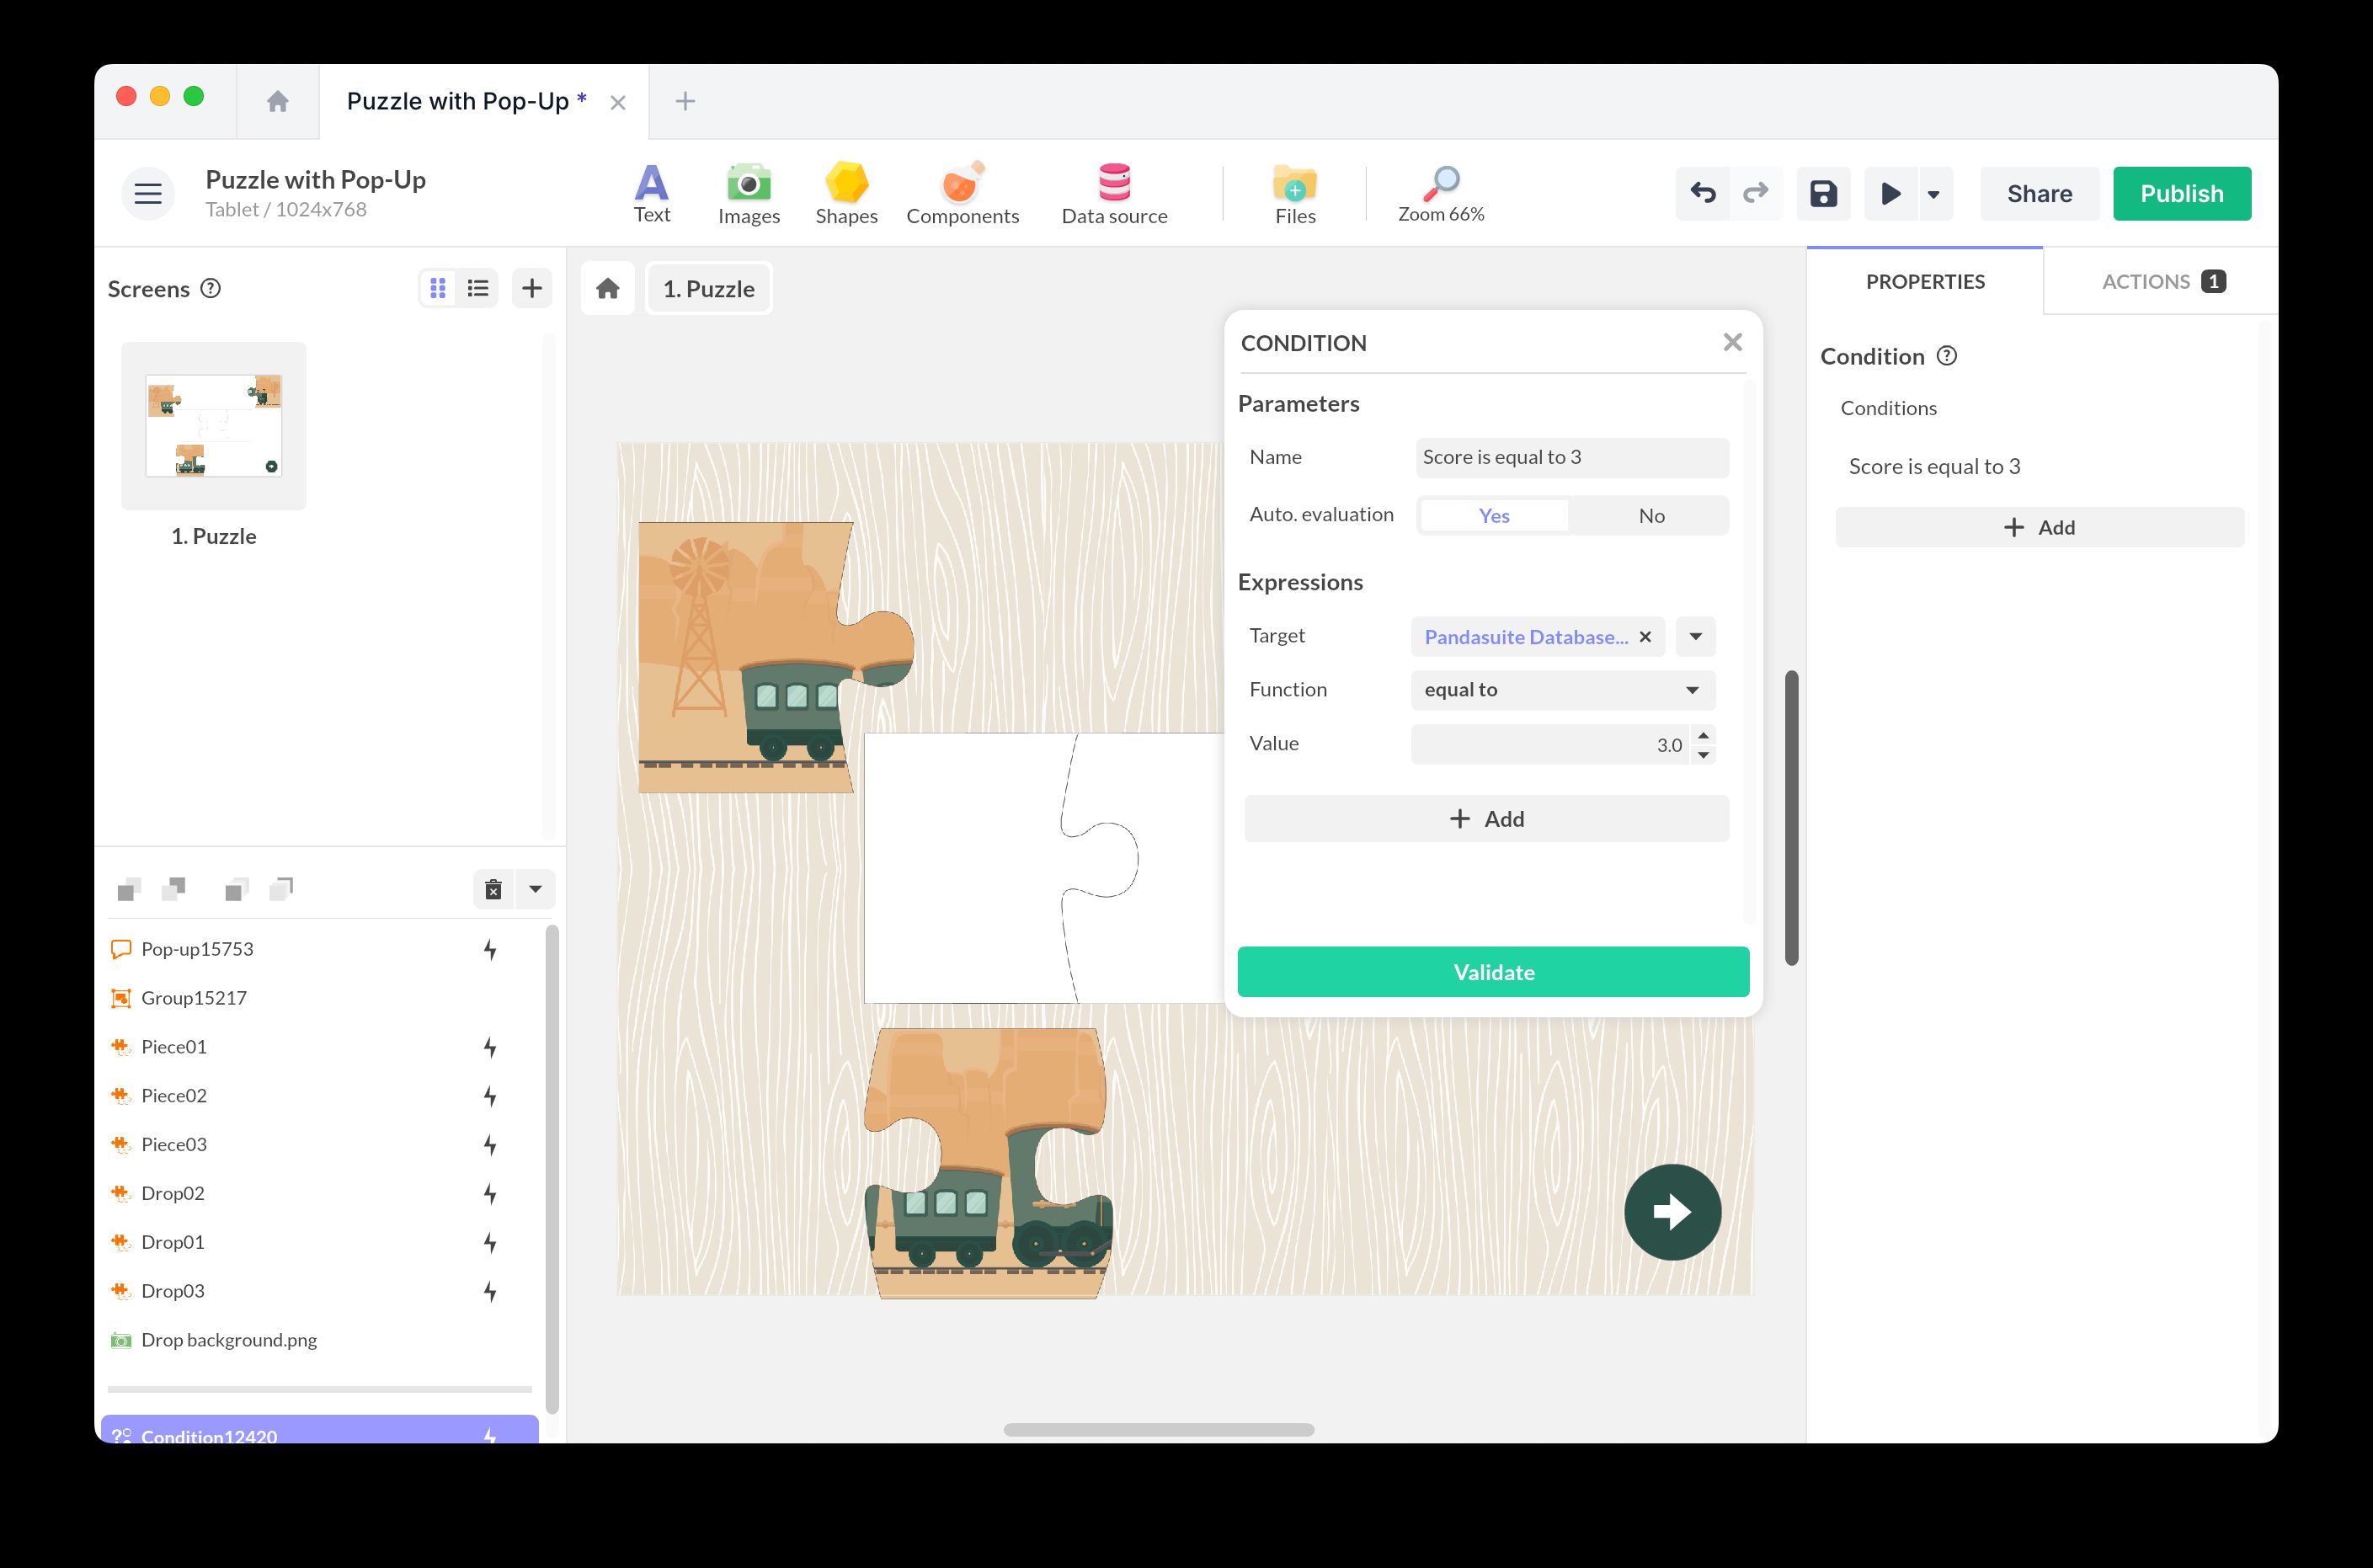
Task: Set Auto. evaluation to Yes
Action: pyautogui.click(x=1493, y=516)
